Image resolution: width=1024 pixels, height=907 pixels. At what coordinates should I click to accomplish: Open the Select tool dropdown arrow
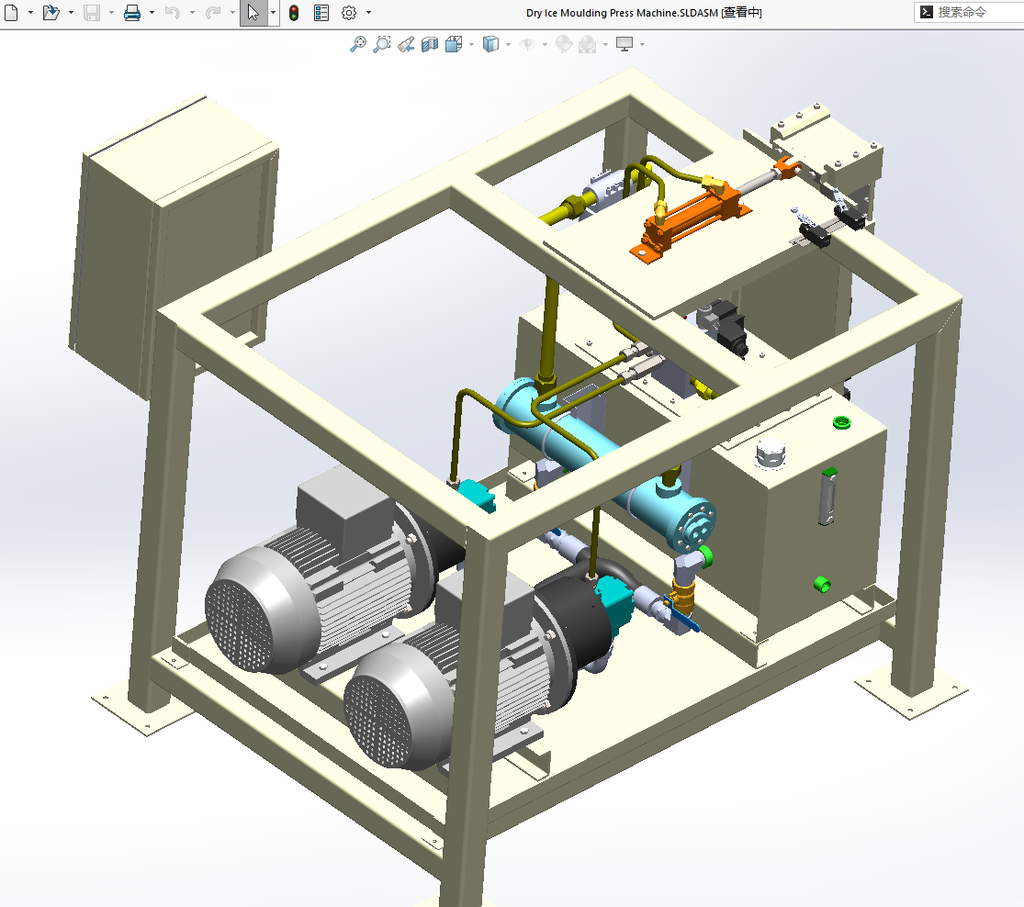pyautogui.click(x=273, y=12)
